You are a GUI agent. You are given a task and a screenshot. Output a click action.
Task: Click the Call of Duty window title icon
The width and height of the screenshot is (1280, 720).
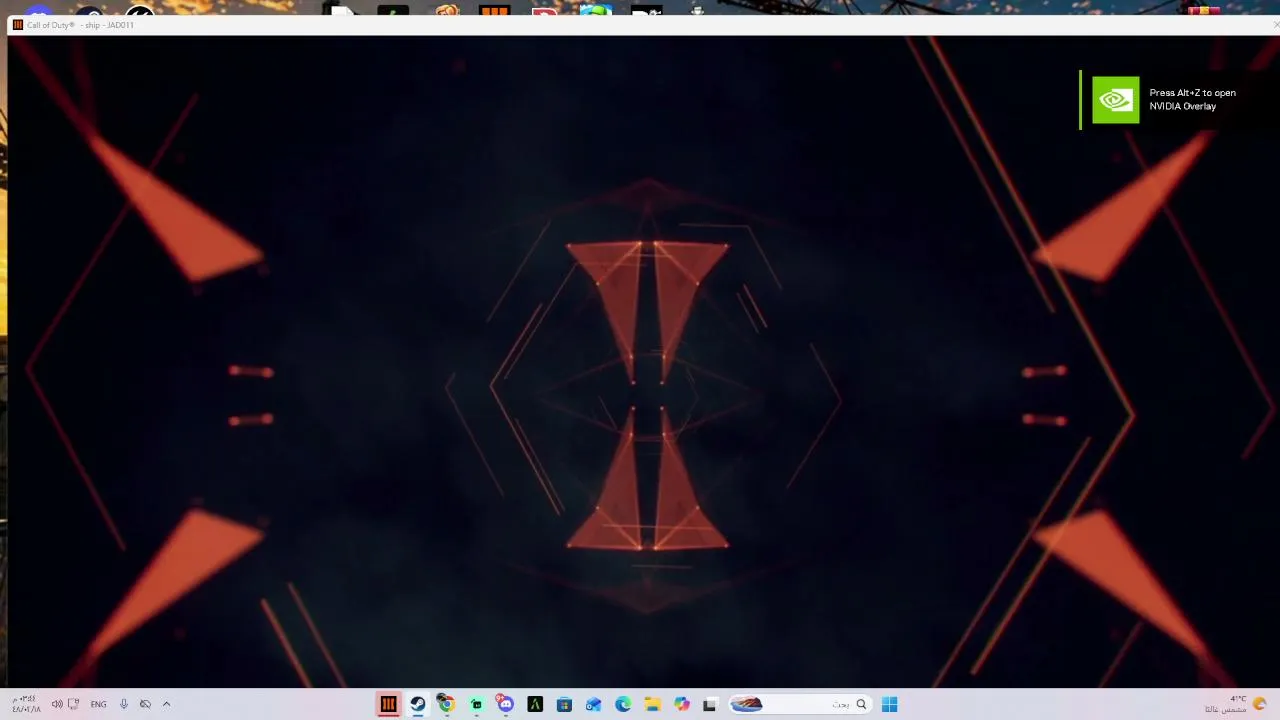click(x=17, y=25)
